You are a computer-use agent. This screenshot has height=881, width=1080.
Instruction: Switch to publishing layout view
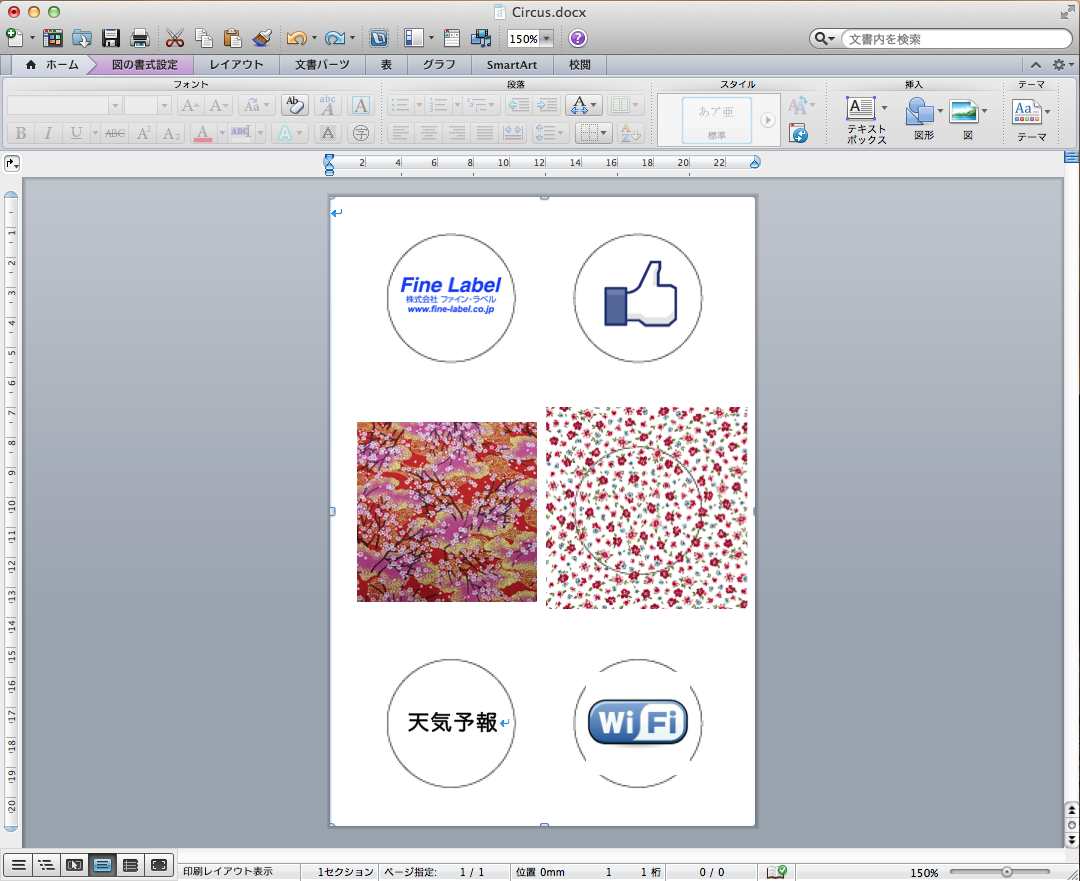click(x=74, y=865)
